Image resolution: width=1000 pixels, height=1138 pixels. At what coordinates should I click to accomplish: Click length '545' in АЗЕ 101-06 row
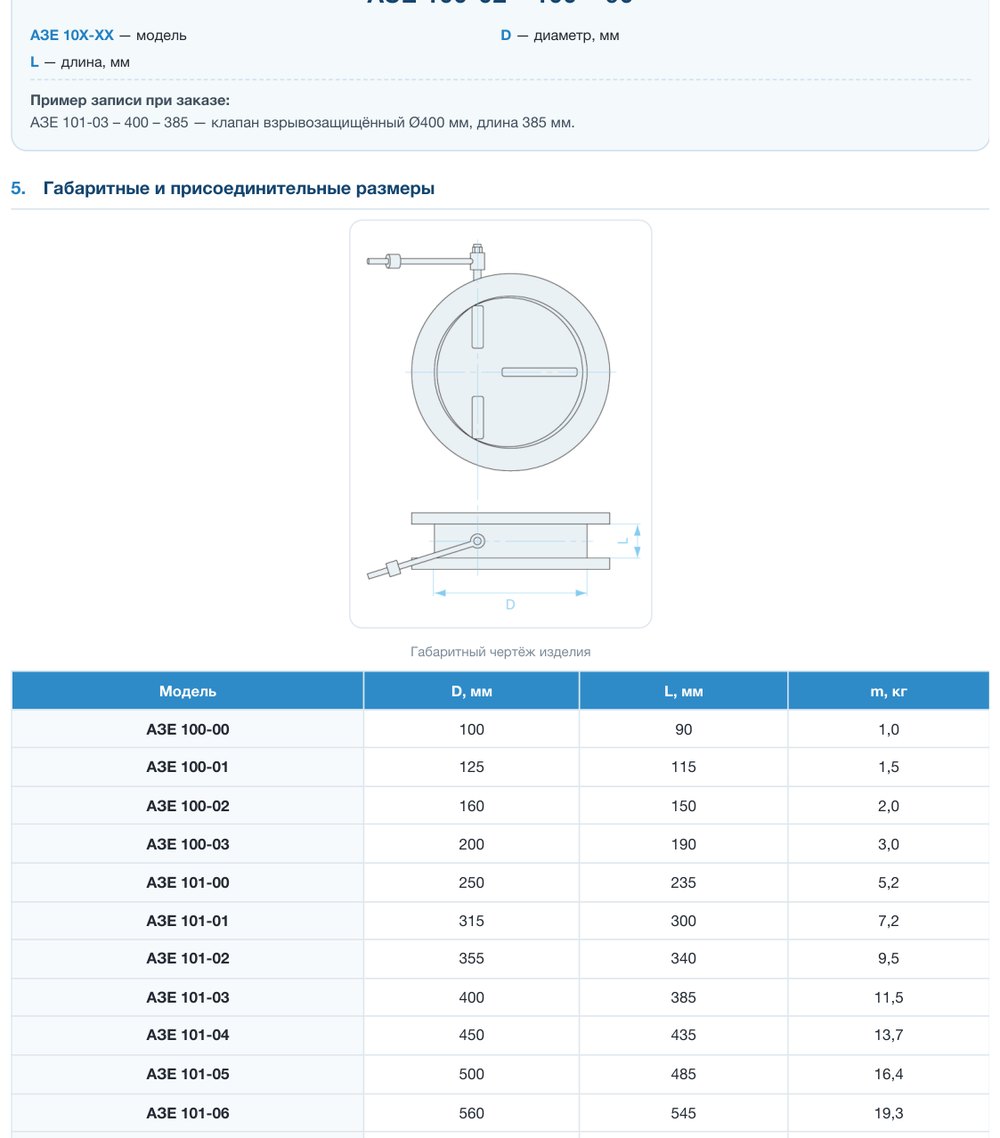pos(684,1113)
